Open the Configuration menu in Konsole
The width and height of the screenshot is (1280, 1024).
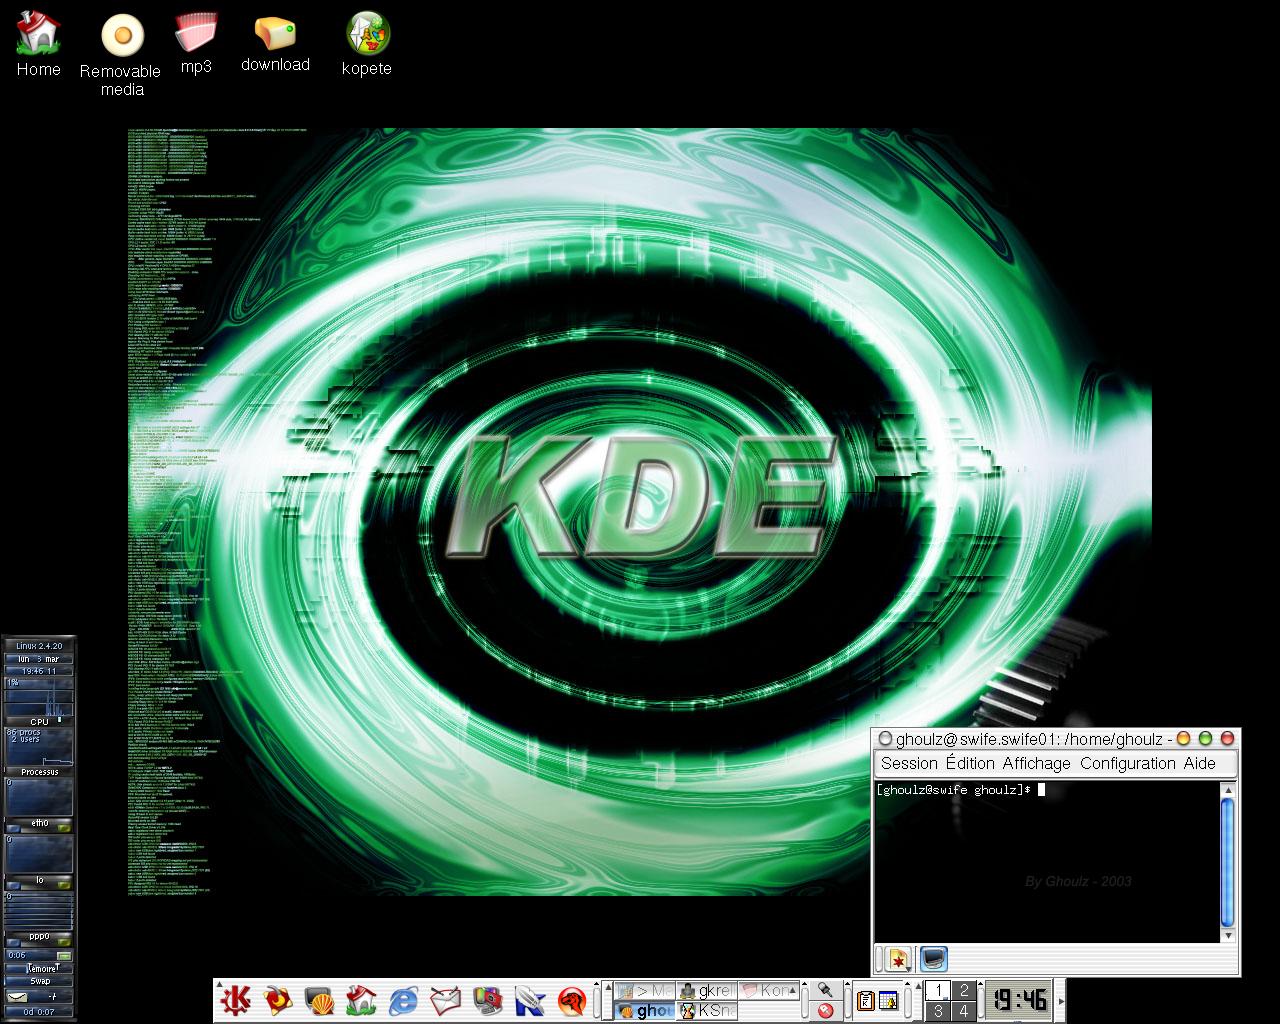(x=1127, y=763)
